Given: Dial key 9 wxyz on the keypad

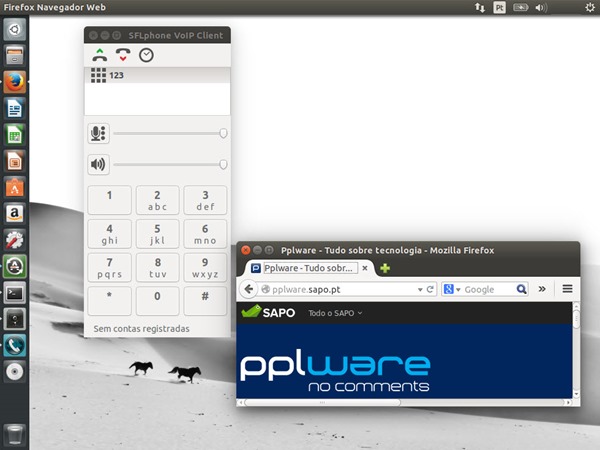Looking at the screenshot, I should pos(205,267).
